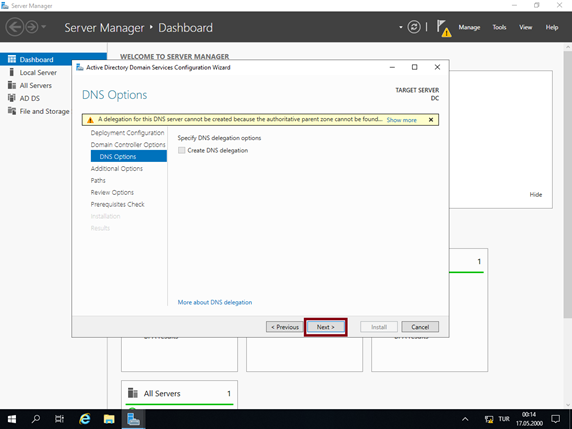Go to Paths wizard step
Image resolution: width=572 pixels, height=429 pixels.
click(98, 181)
